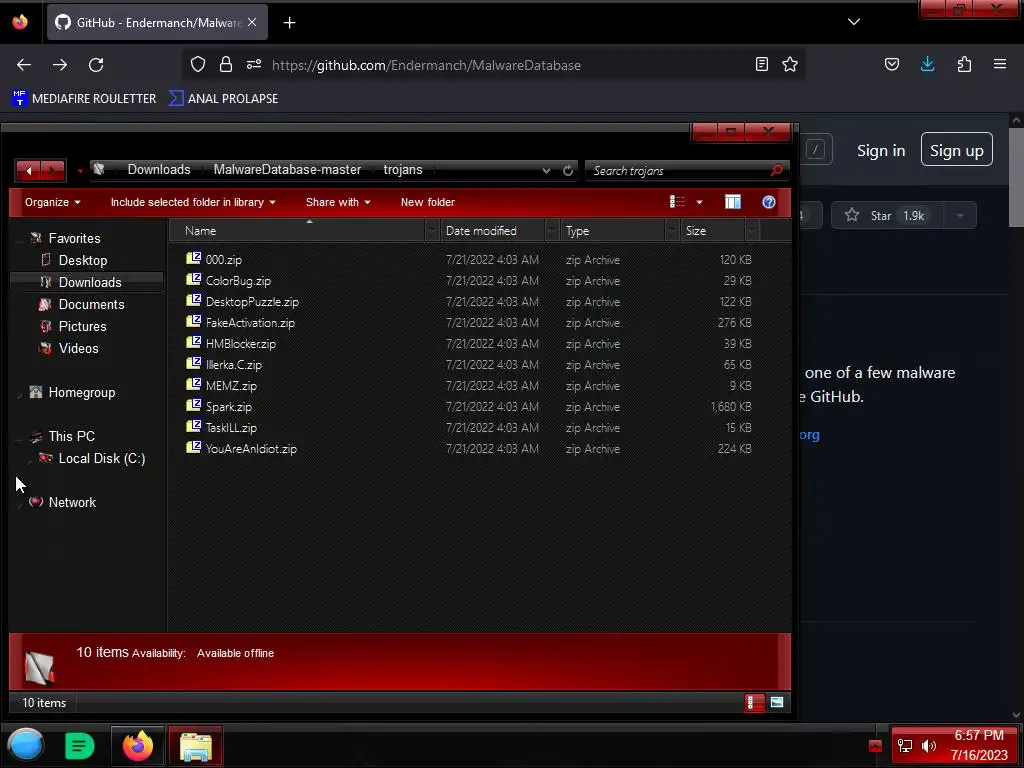Click the Downloads breadcrumb in address bar
This screenshot has width=1024, height=768.
[x=159, y=170]
